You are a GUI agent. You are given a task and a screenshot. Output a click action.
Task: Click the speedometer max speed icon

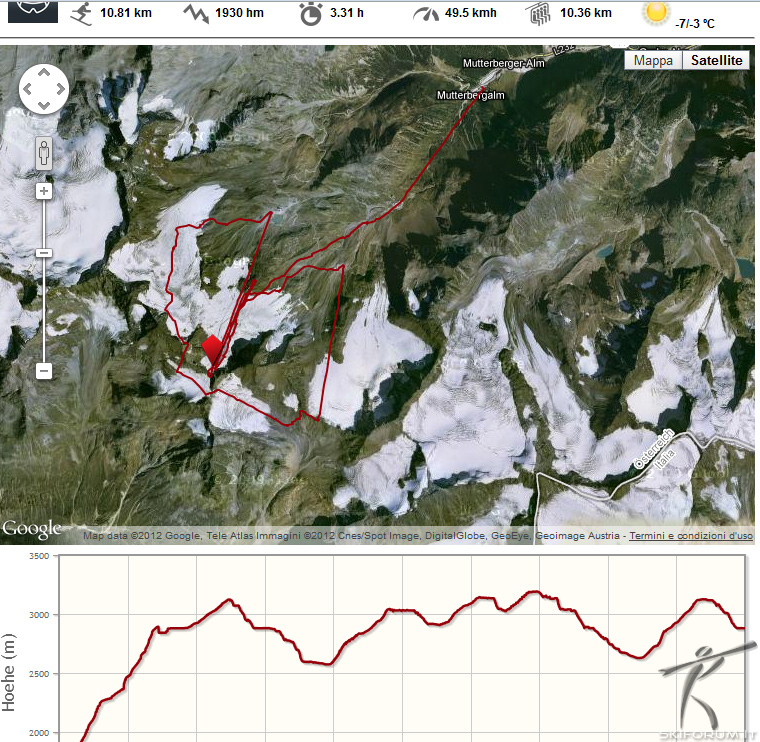coord(426,14)
